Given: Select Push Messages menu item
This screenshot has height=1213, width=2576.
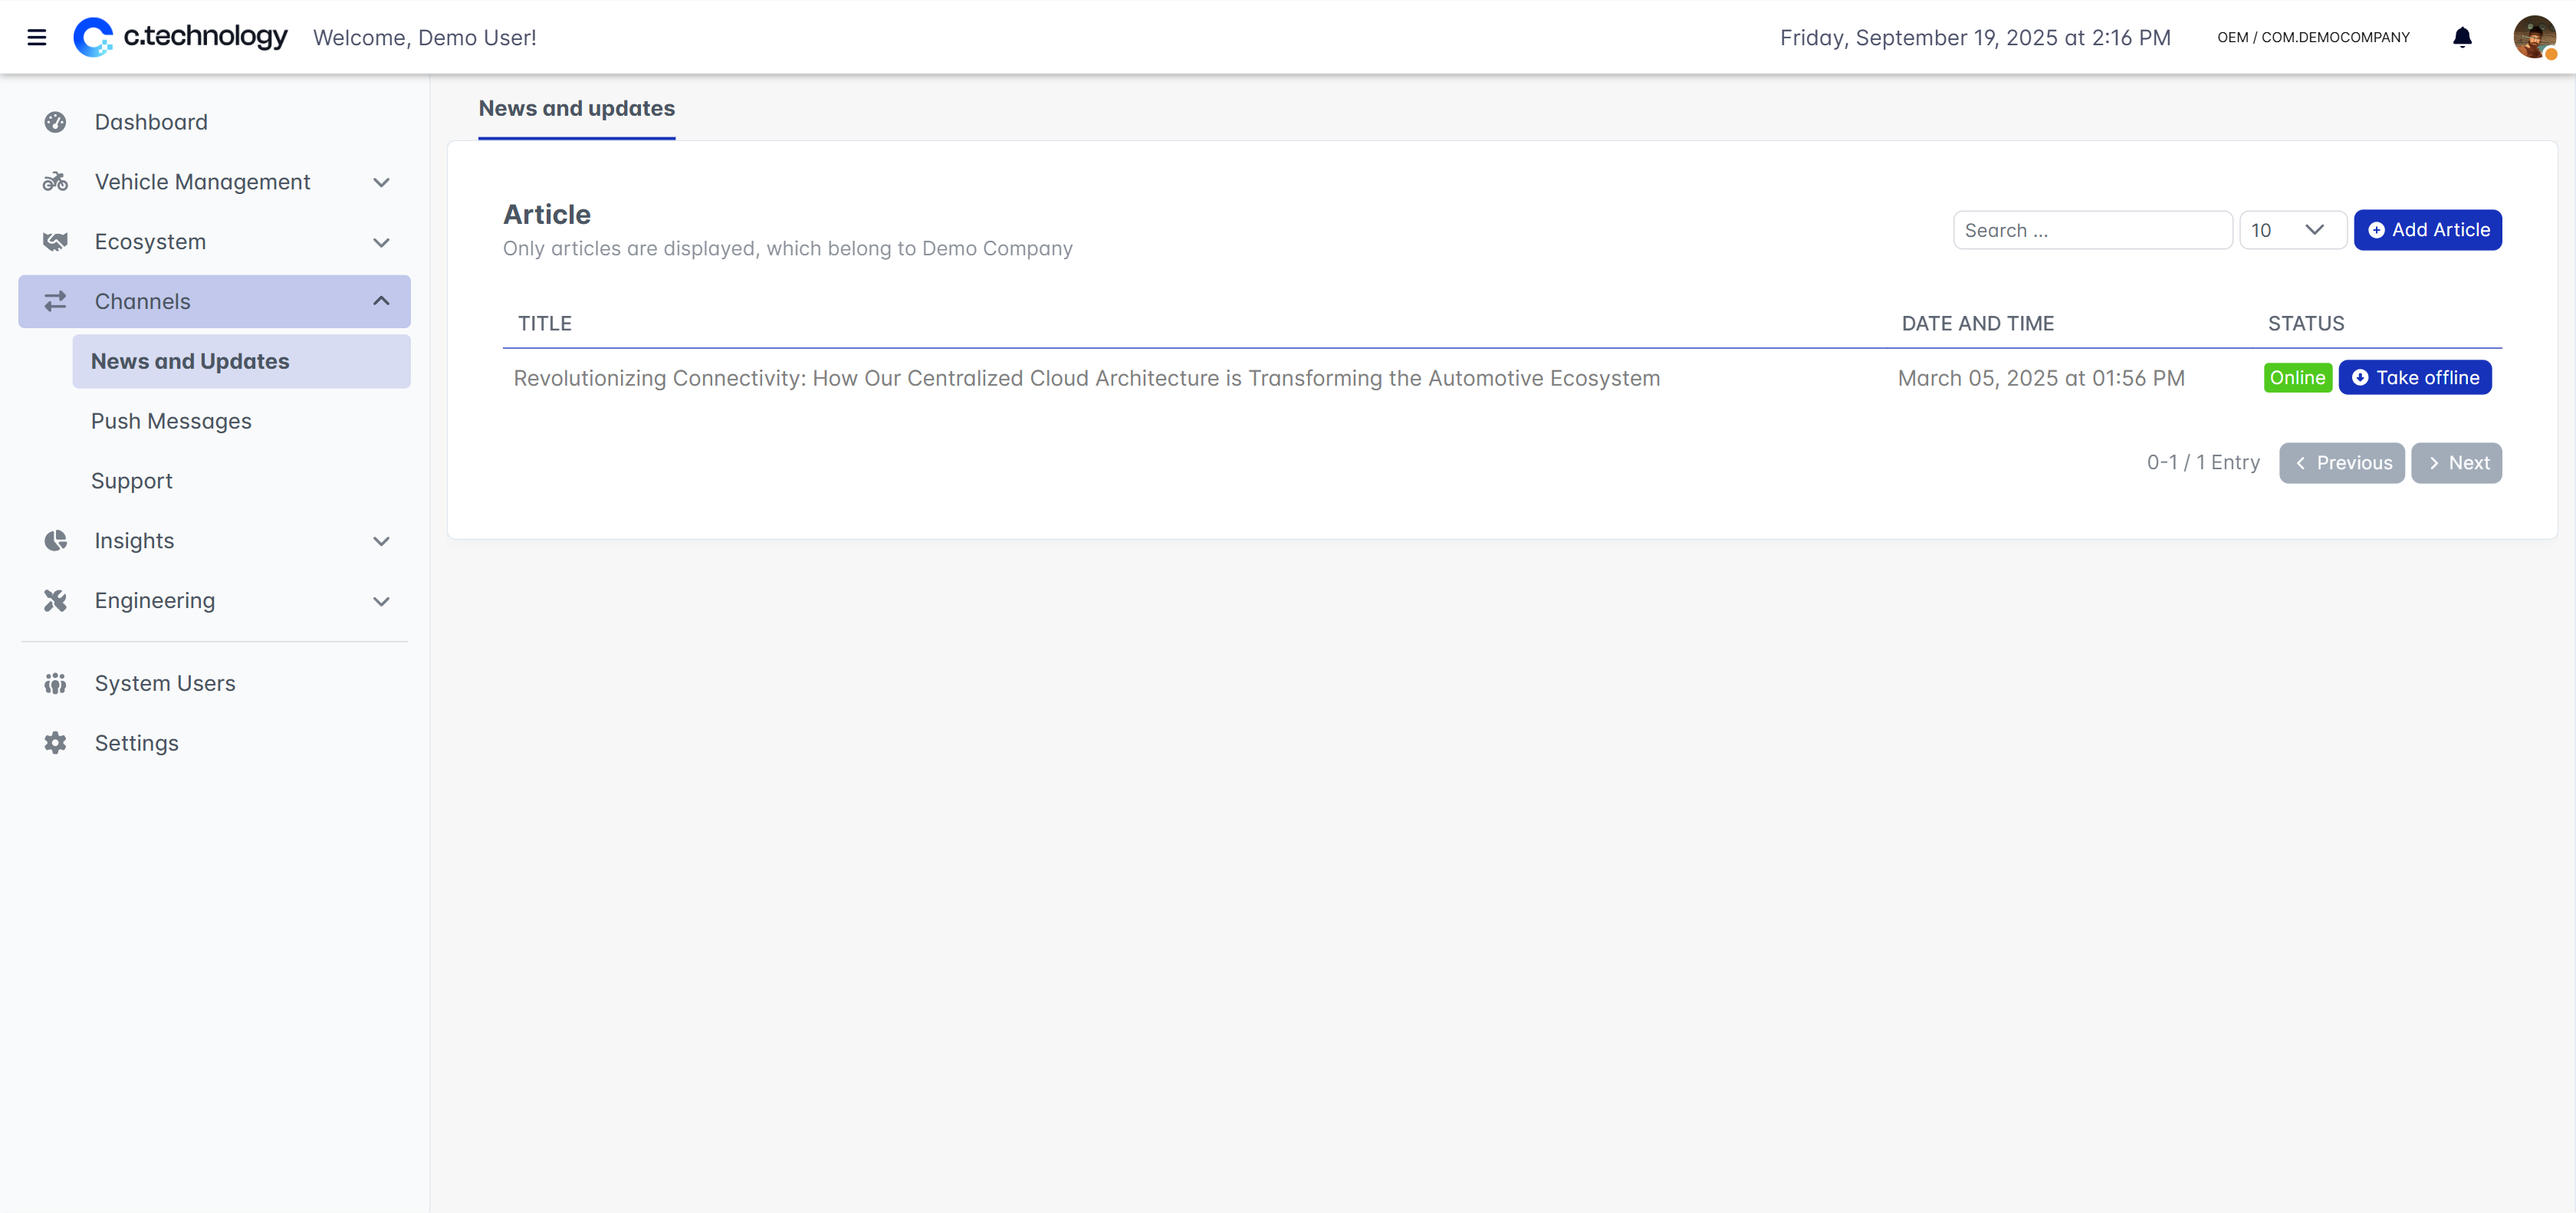Looking at the screenshot, I should [x=171, y=421].
